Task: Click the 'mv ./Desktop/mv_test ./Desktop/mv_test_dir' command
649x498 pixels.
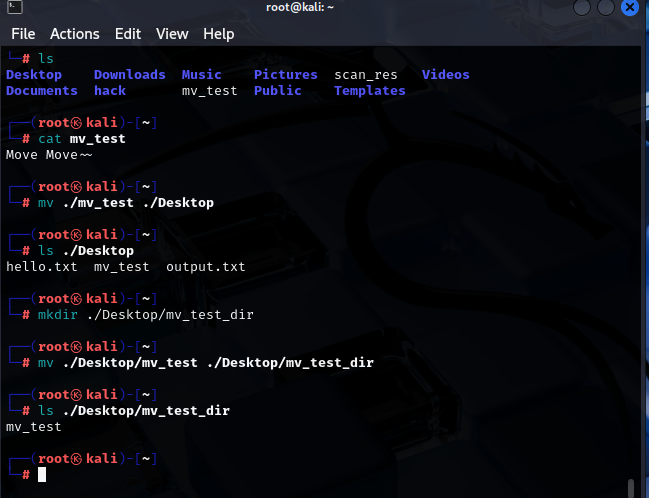Action: tap(206, 363)
